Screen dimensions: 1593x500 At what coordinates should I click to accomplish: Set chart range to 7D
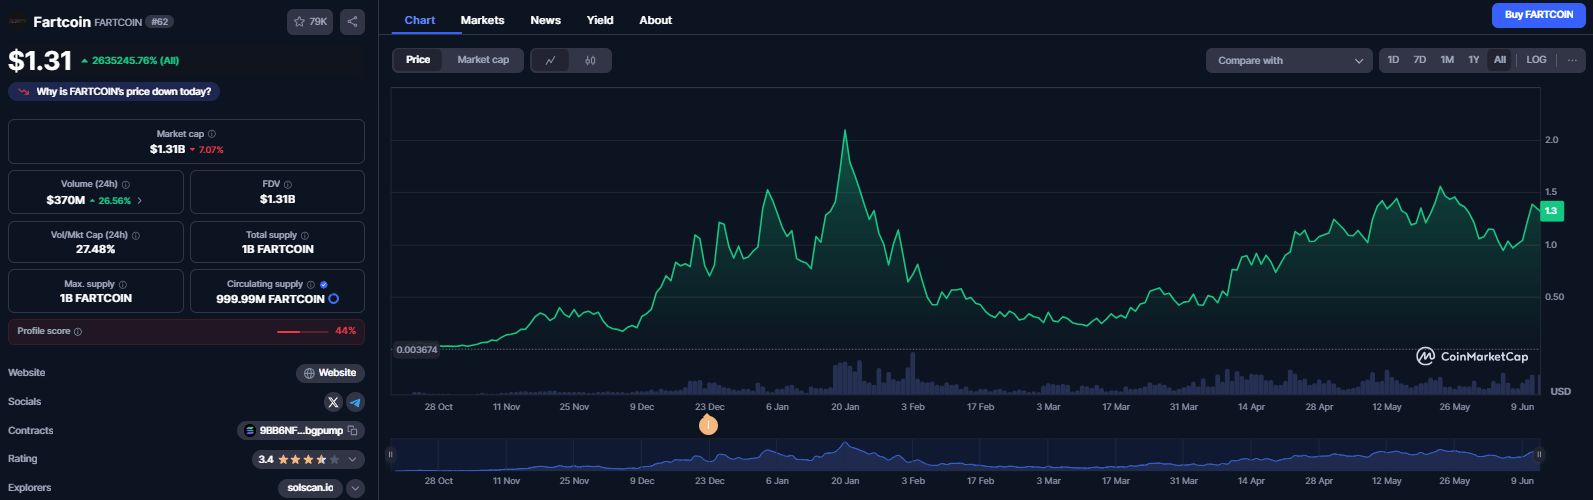(x=1419, y=60)
